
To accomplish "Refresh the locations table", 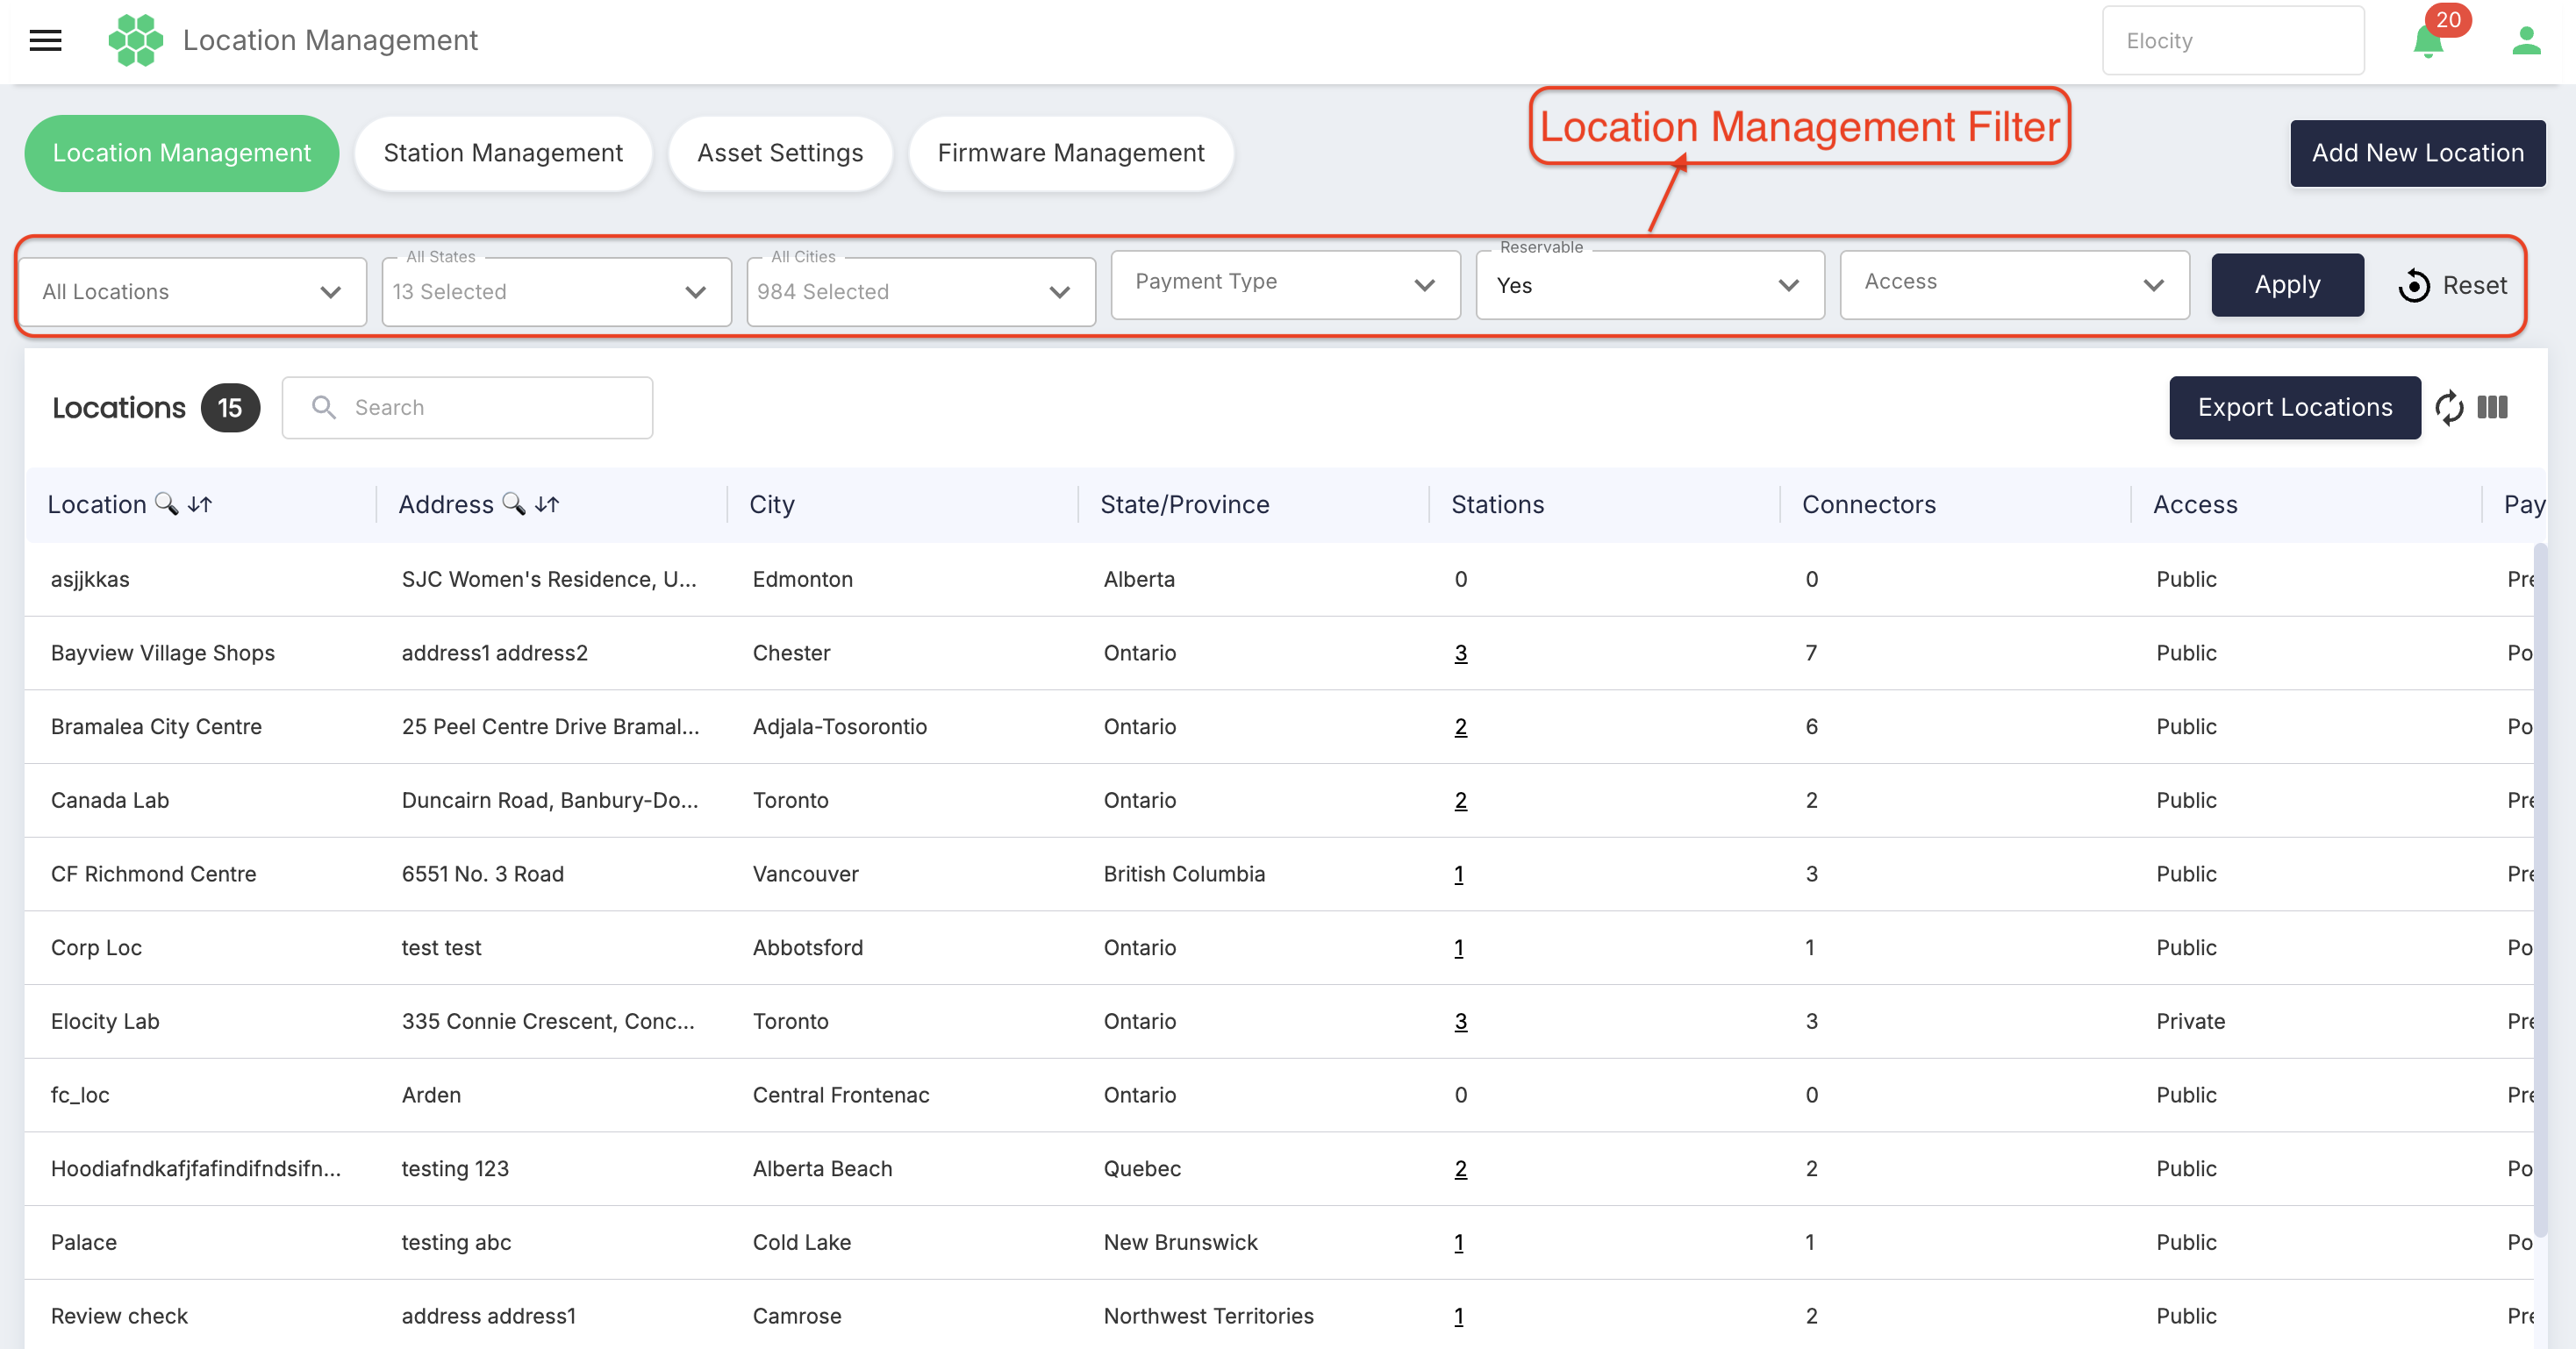I will (x=2449, y=408).
